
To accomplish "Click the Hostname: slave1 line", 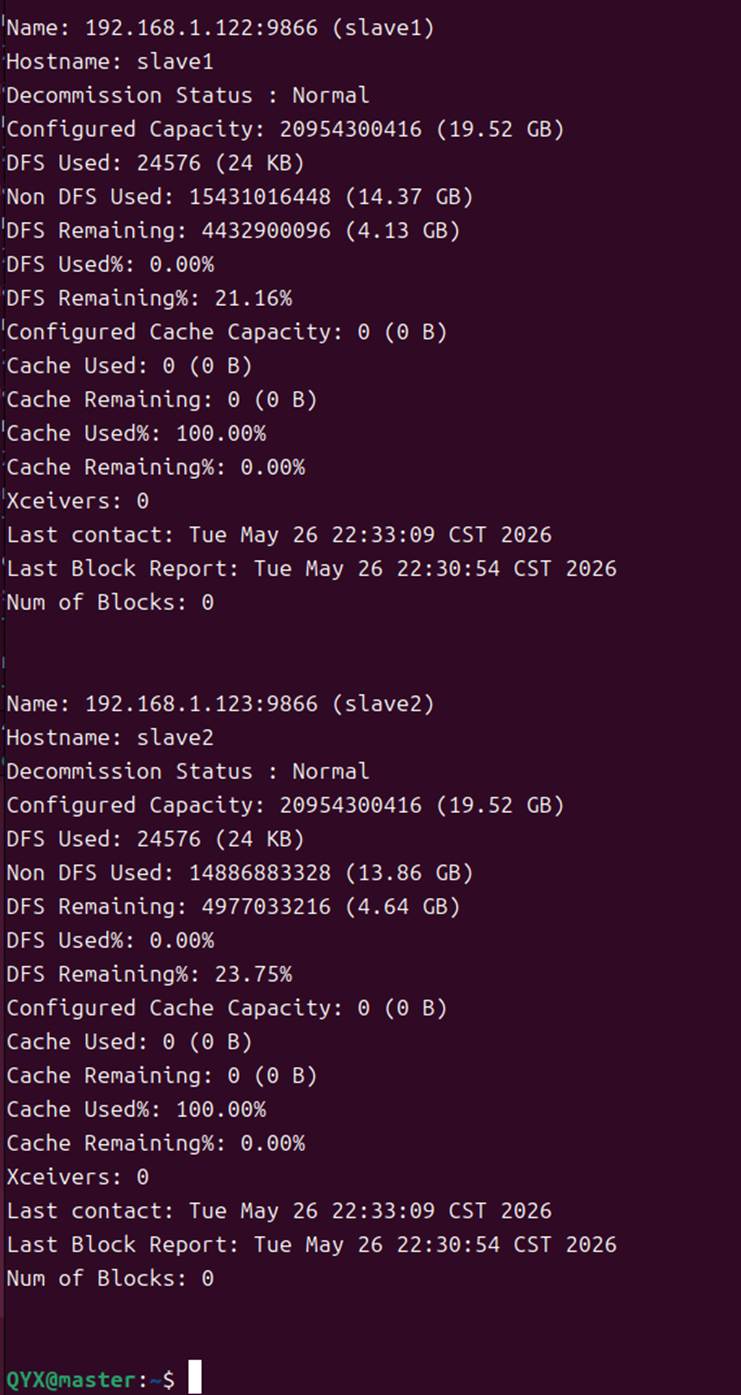I will point(110,62).
